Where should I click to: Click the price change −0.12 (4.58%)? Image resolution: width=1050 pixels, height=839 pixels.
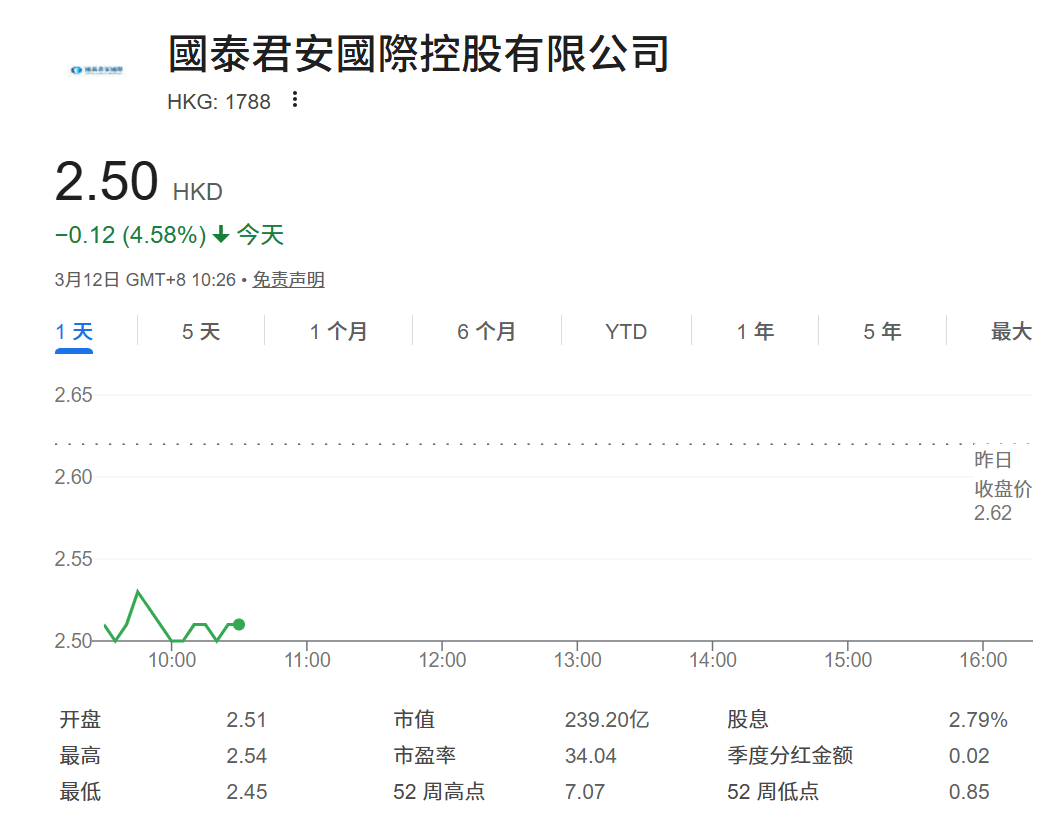coord(131,235)
